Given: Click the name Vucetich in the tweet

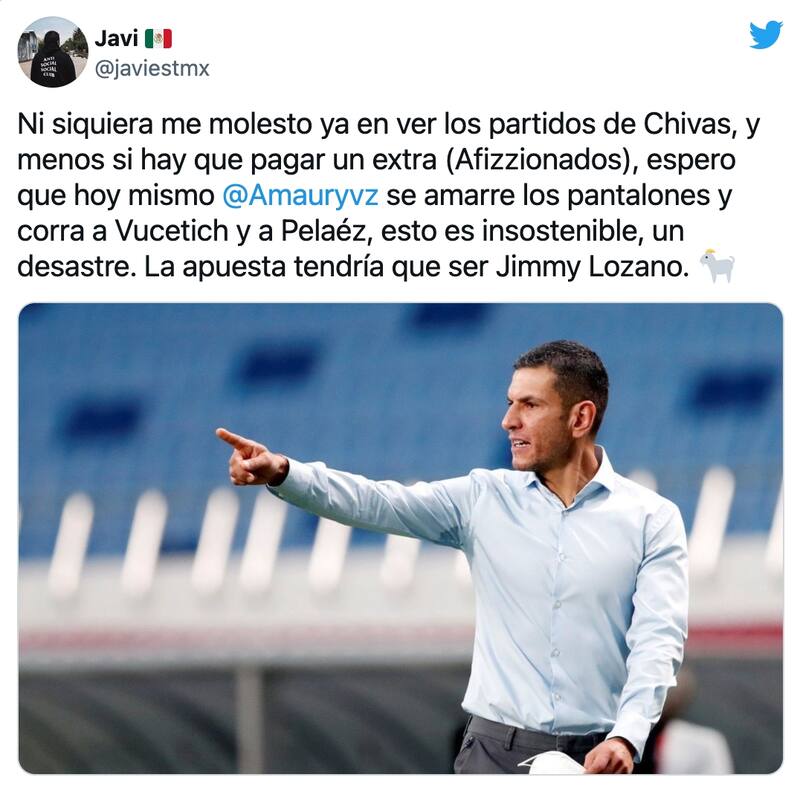Looking at the screenshot, I should pos(172,231).
